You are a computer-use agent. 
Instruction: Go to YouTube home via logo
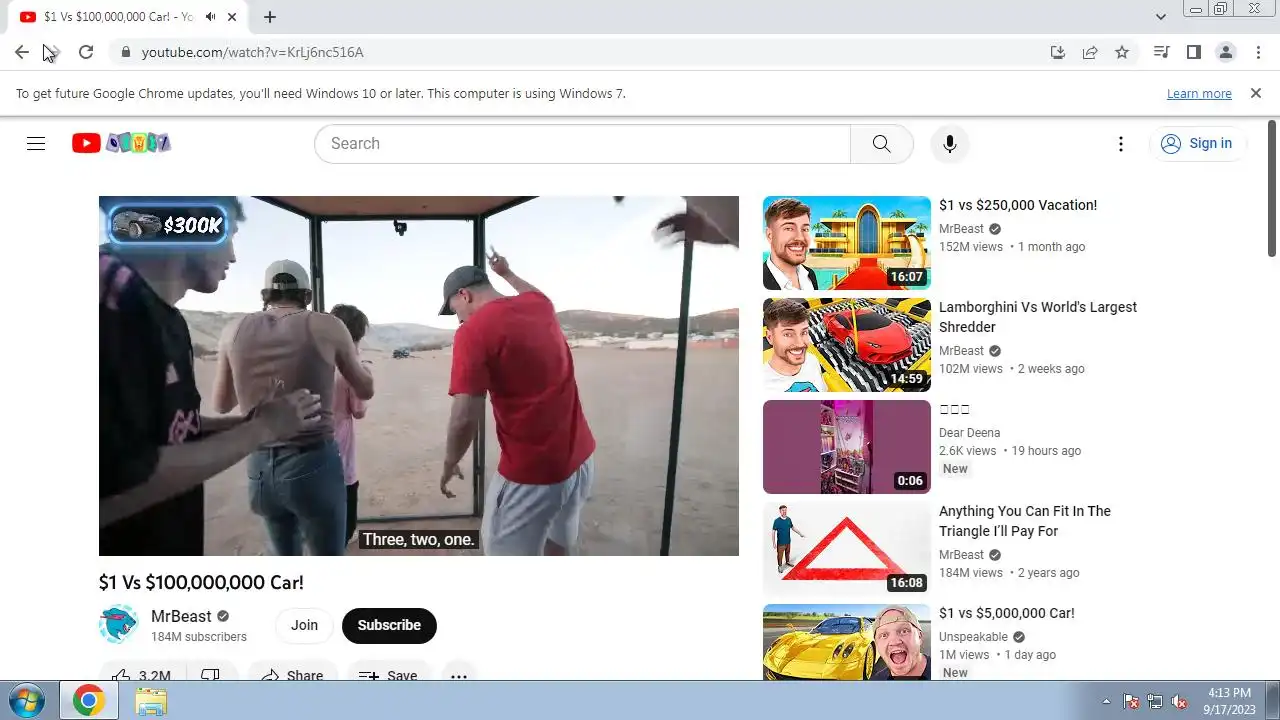[121, 143]
